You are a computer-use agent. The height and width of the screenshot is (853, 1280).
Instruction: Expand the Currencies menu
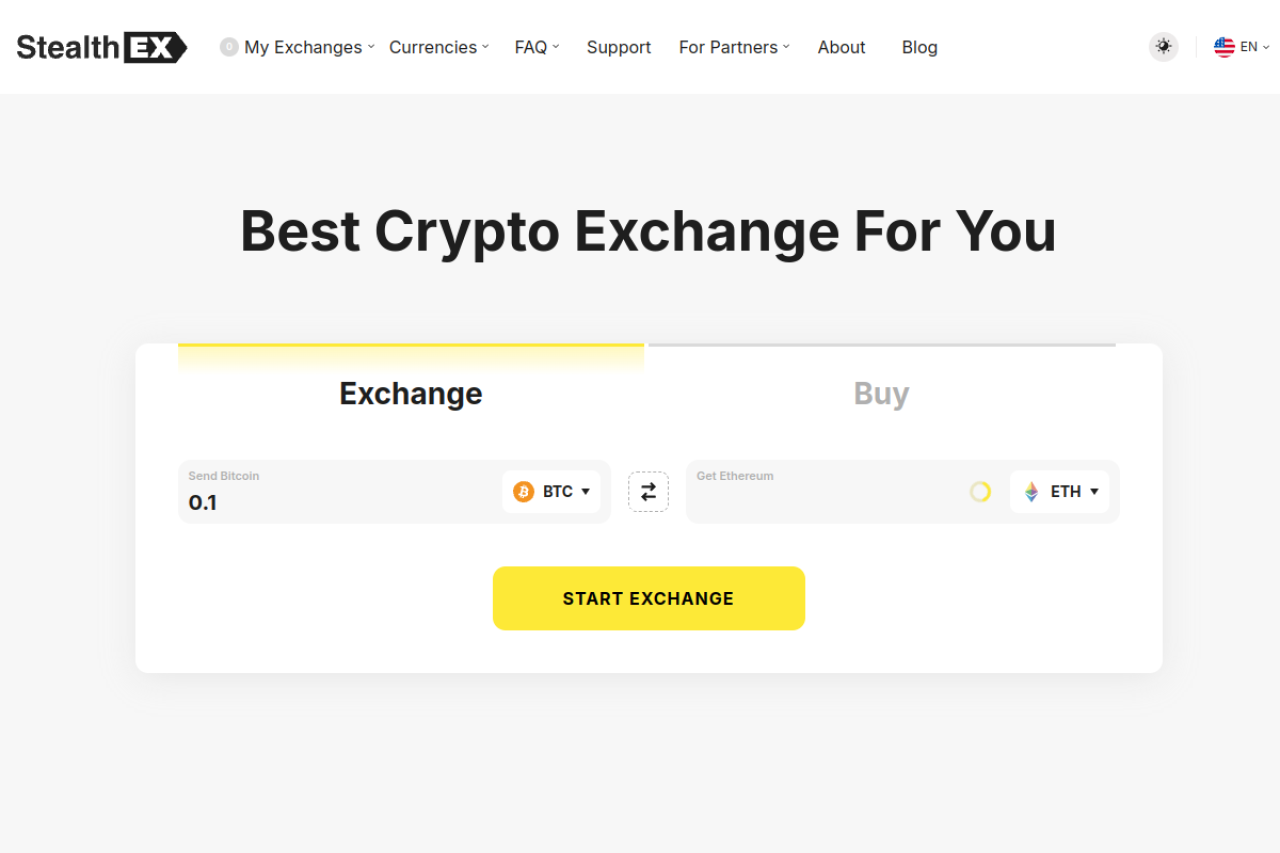tap(439, 47)
